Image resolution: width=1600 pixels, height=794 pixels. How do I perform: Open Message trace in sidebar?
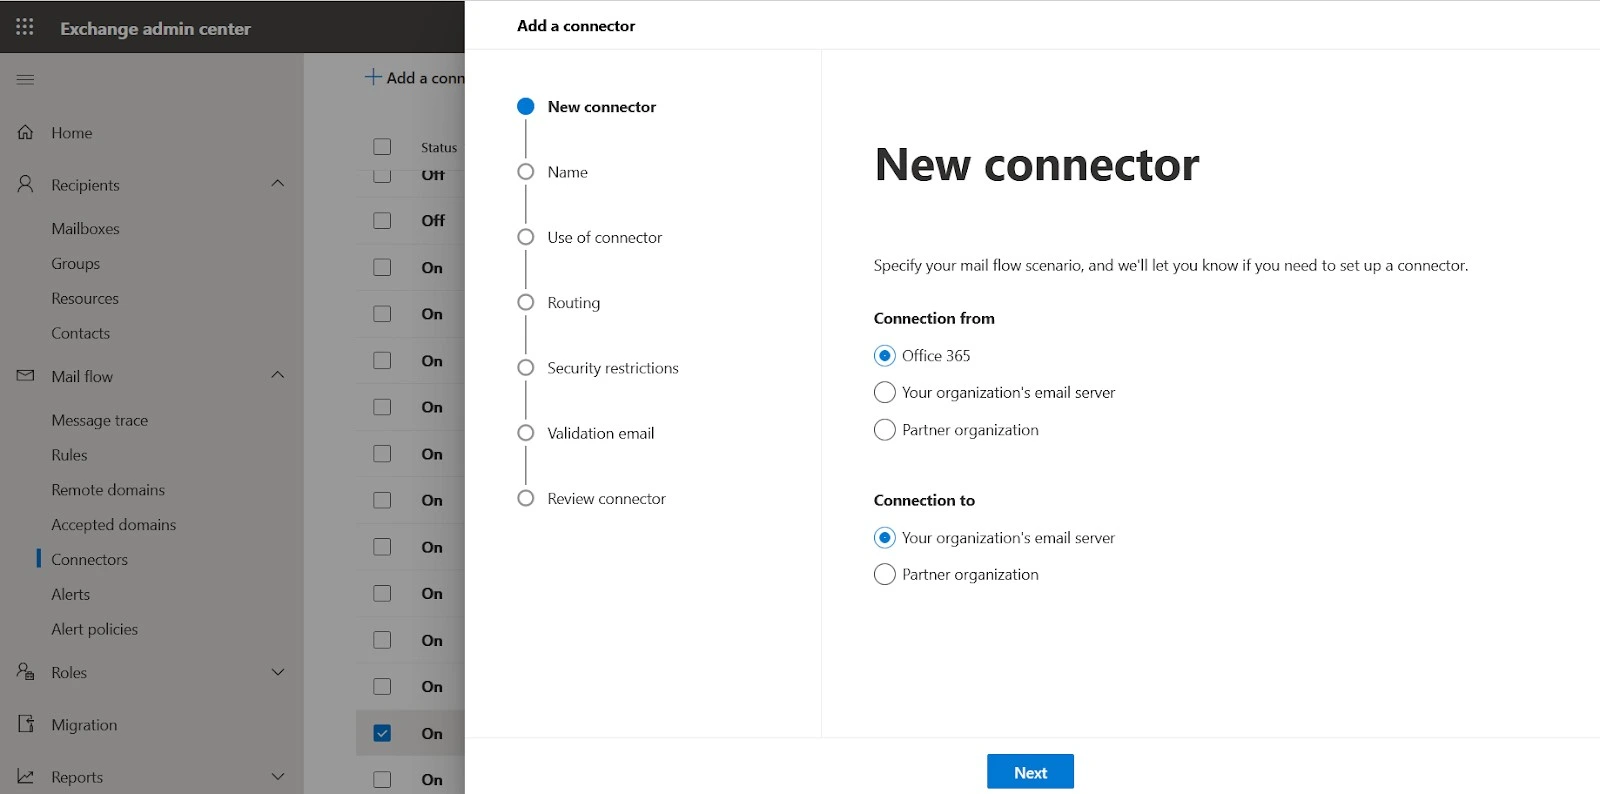click(100, 420)
